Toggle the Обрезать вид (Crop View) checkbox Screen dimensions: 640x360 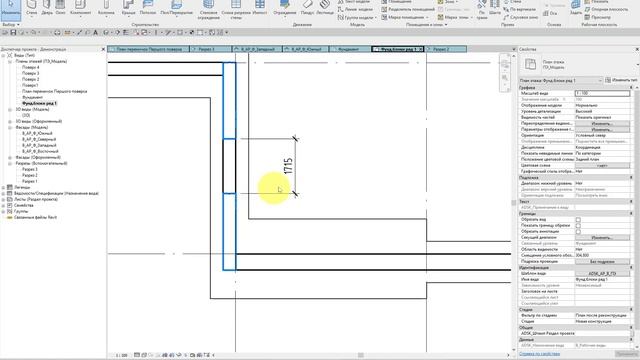[578, 220]
